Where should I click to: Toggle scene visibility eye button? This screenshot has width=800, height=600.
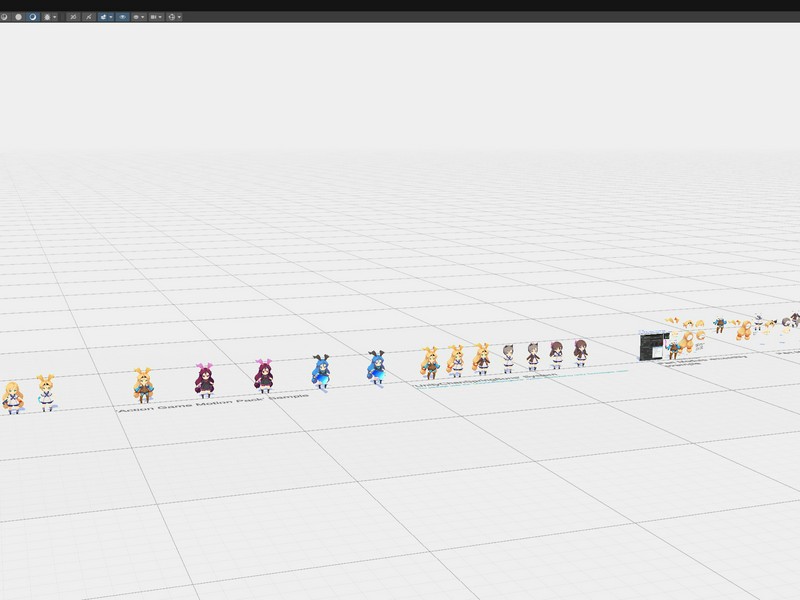[x=122, y=17]
